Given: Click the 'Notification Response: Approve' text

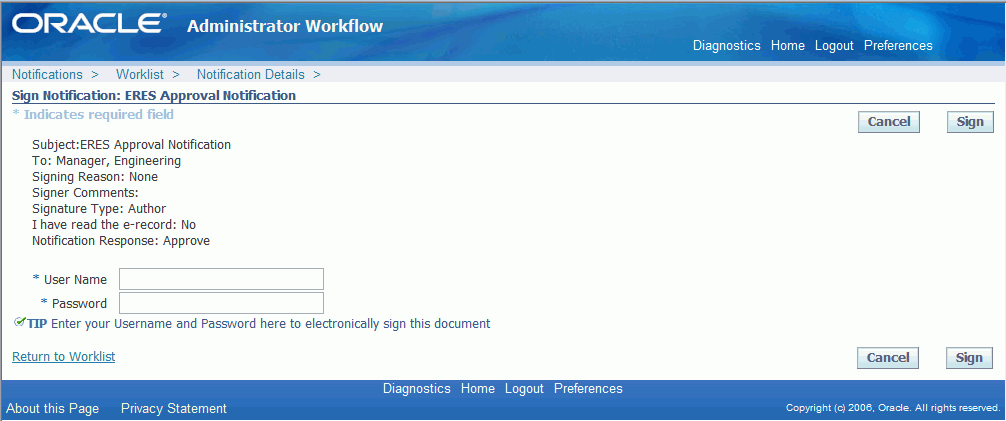Looking at the screenshot, I should pos(121,241).
